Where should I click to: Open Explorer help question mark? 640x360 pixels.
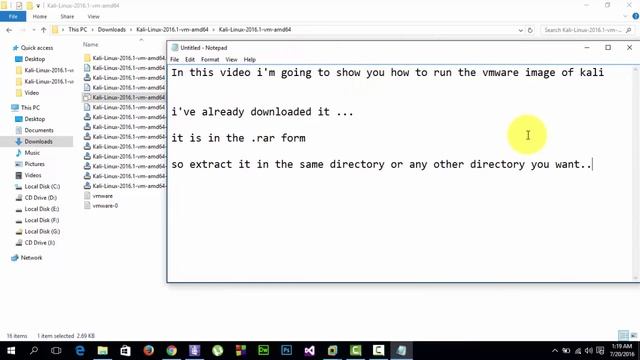point(635,16)
